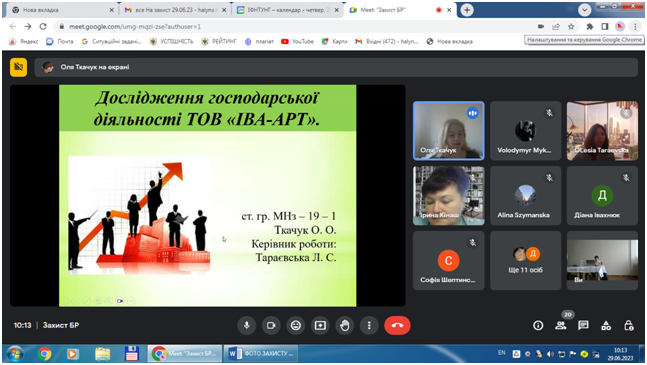Open the Chrome profile avatar
This screenshot has height=365, width=647.
click(620, 26)
